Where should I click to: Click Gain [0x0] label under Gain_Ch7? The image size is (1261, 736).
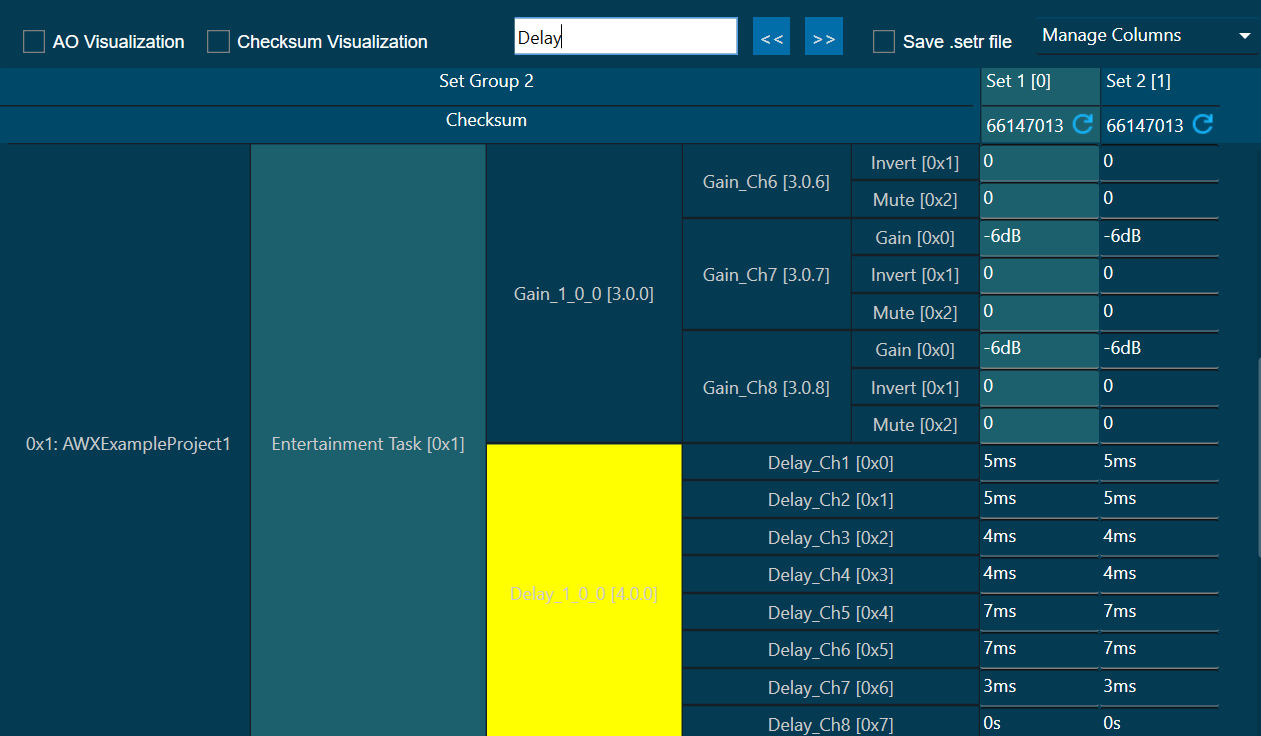click(x=915, y=238)
